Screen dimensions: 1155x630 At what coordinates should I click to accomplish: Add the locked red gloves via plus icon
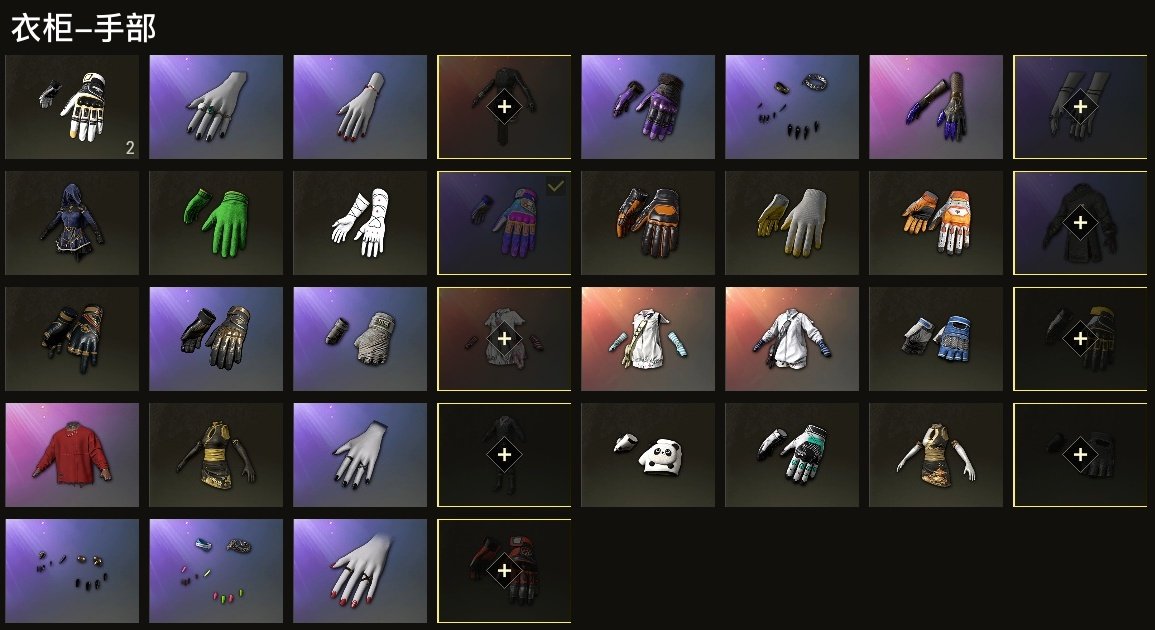(504, 570)
